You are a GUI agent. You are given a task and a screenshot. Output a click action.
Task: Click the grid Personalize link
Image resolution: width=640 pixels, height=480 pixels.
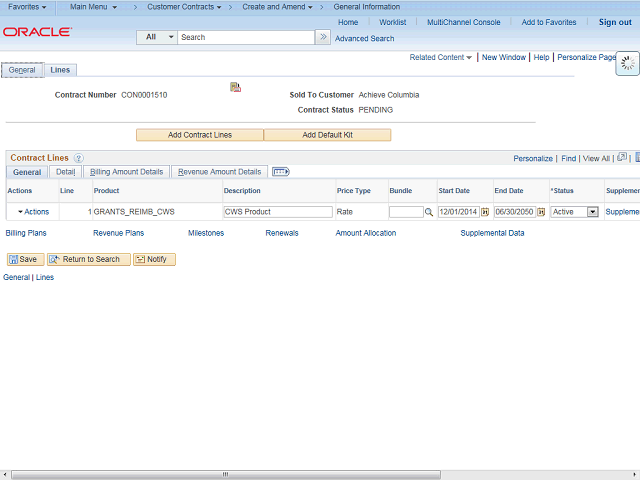(533, 159)
